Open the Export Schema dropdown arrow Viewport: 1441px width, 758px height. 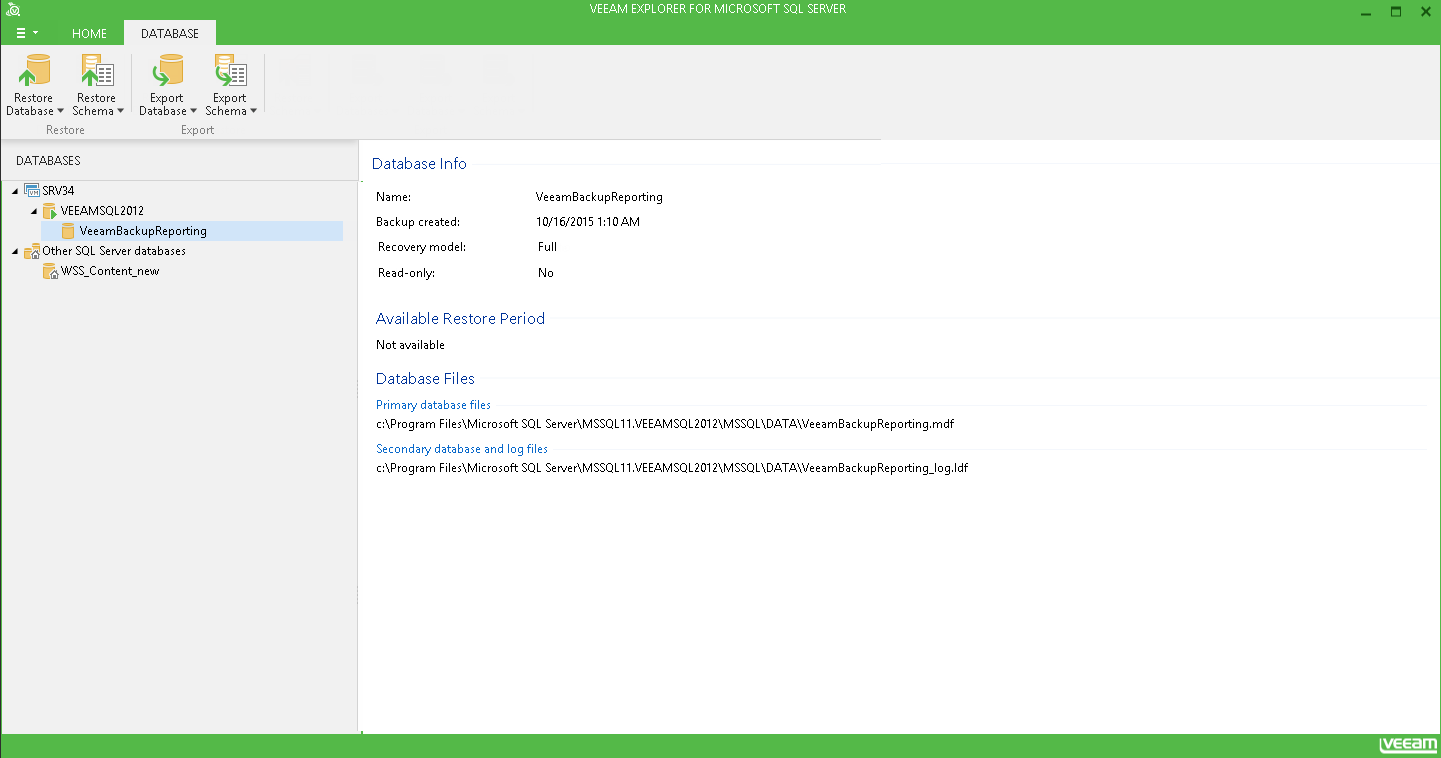[x=253, y=111]
